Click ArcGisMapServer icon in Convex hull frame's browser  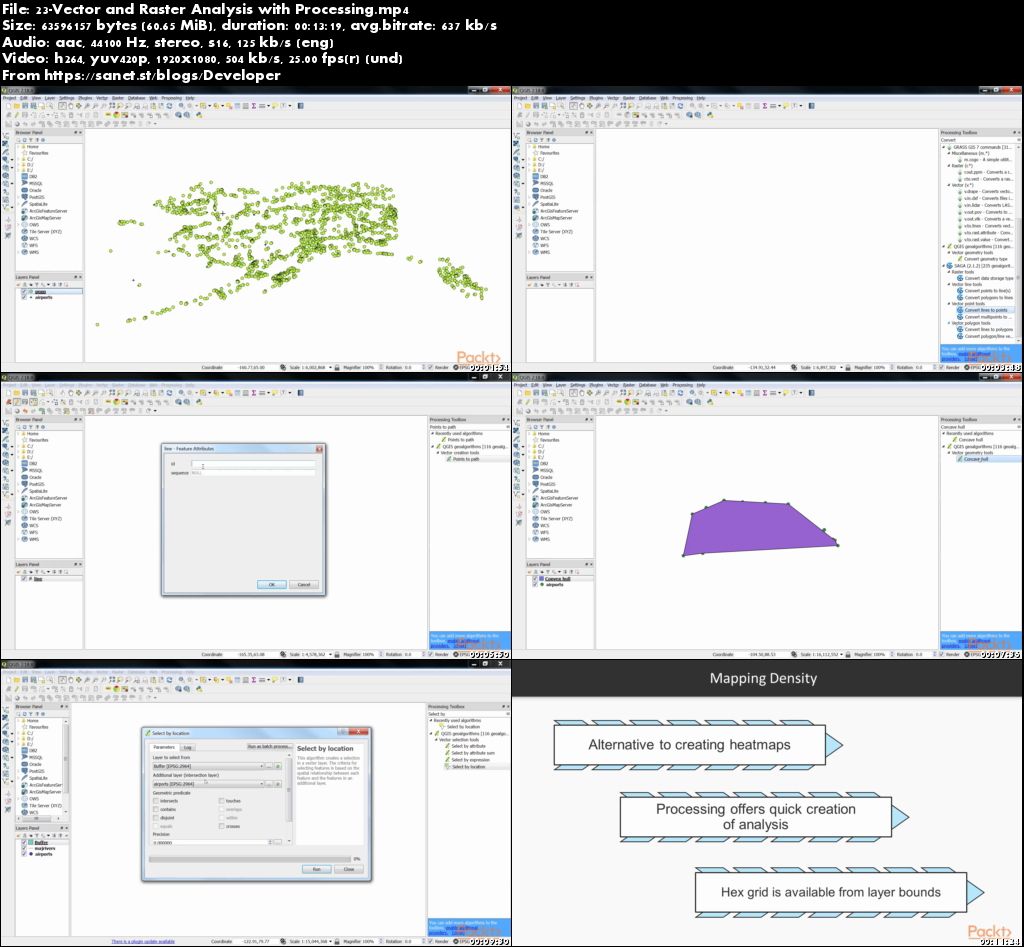pos(536,505)
